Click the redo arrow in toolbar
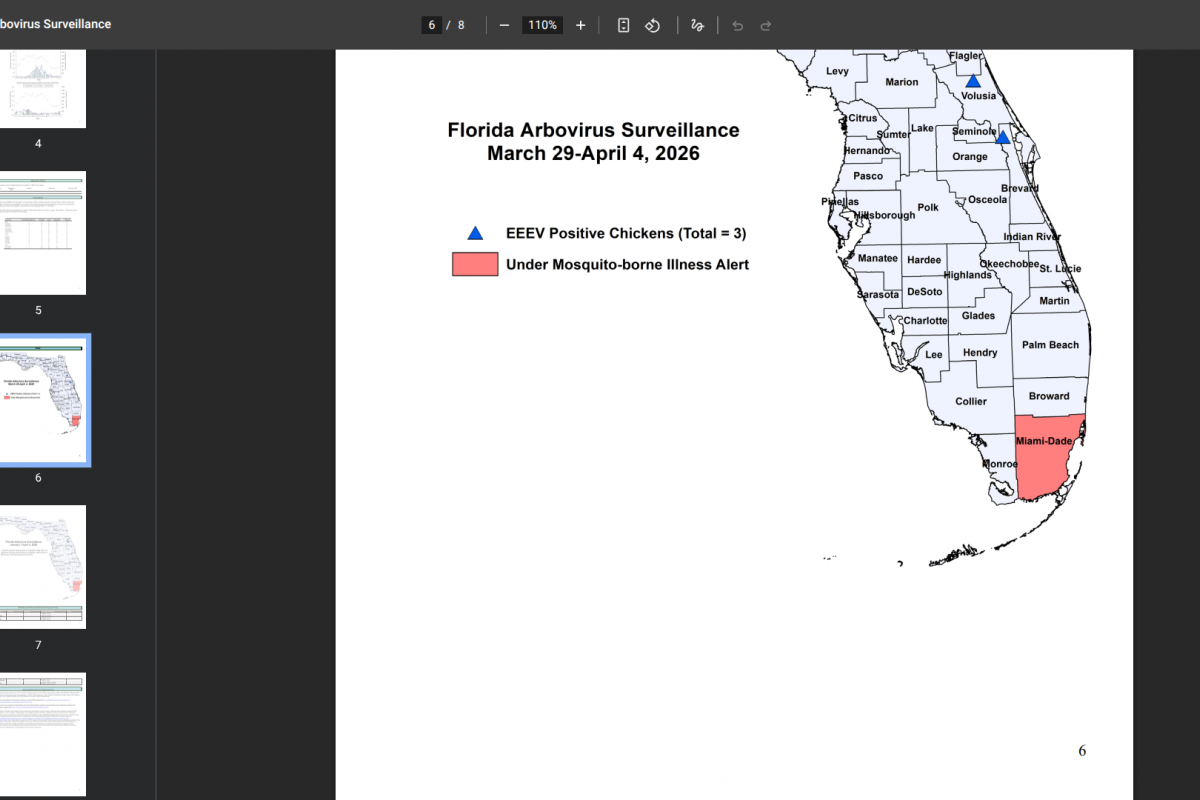 click(766, 25)
